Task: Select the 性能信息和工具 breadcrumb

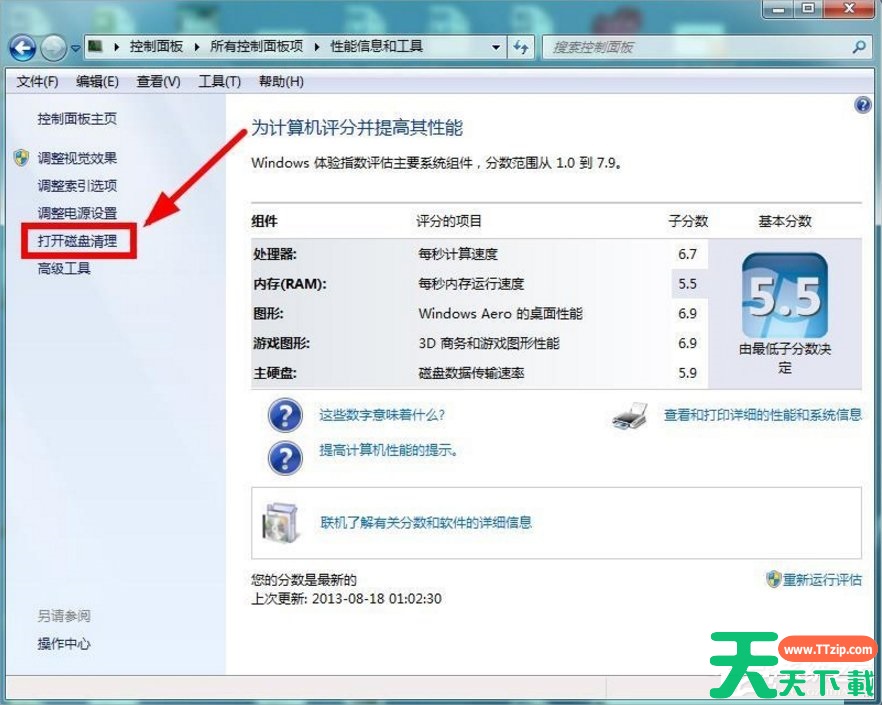Action: click(376, 46)
